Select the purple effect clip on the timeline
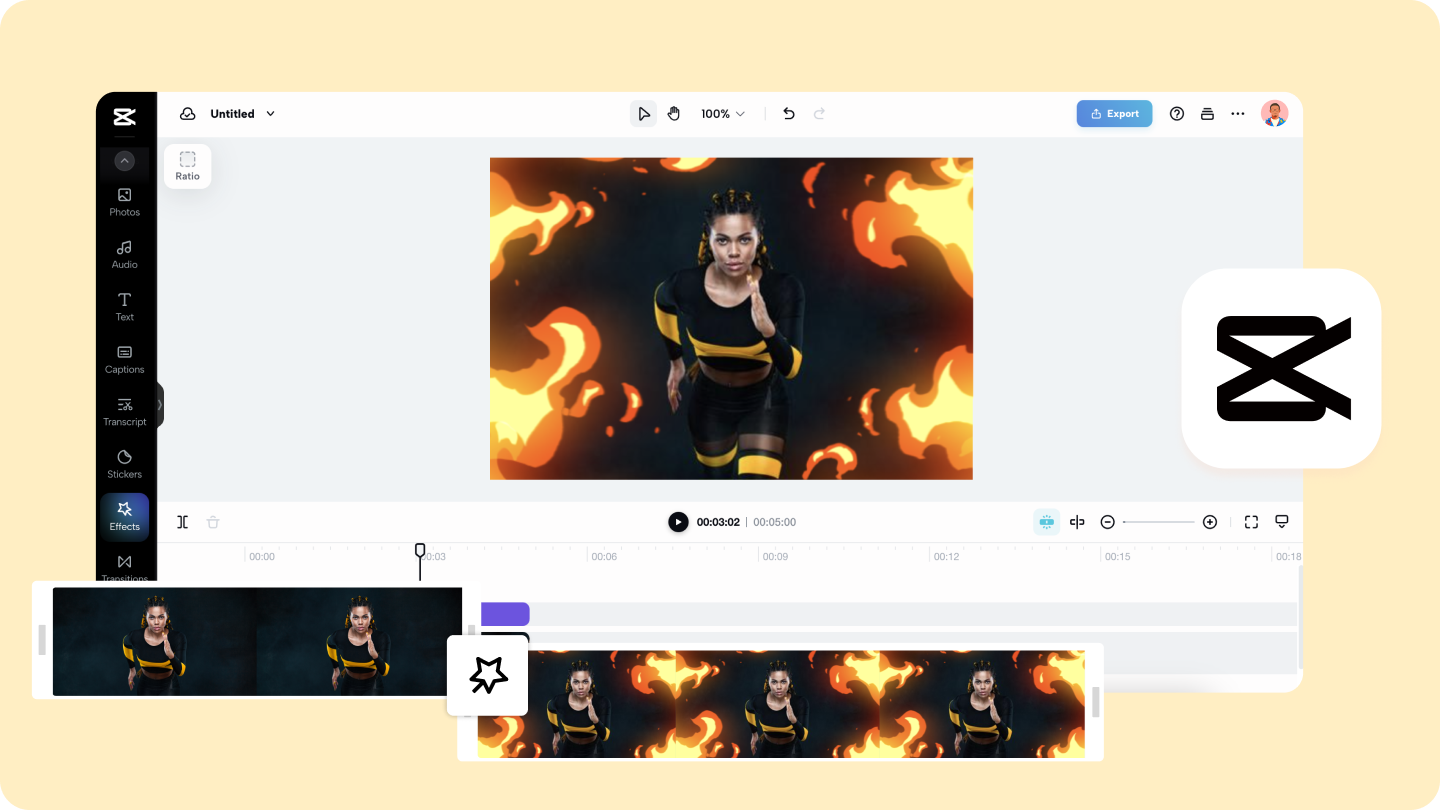Screen dimensions: 1440x810 click(x=505, y=614)
